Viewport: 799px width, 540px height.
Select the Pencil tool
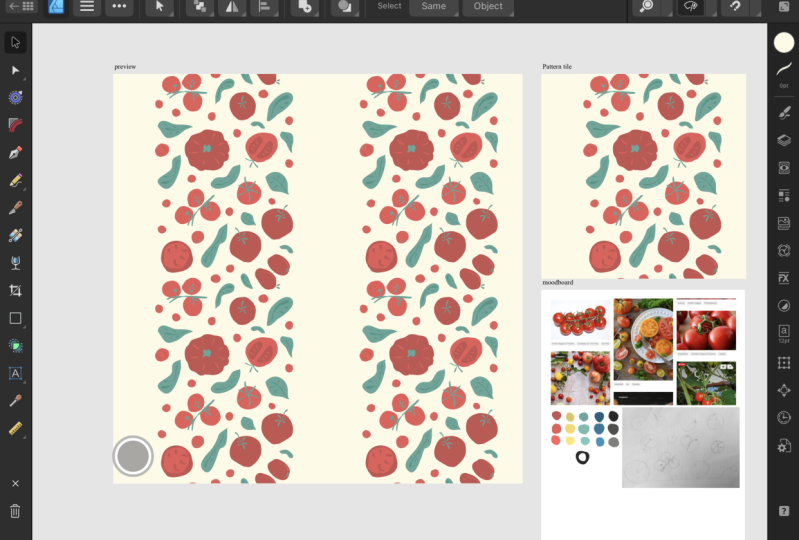(x=15, y=180)
